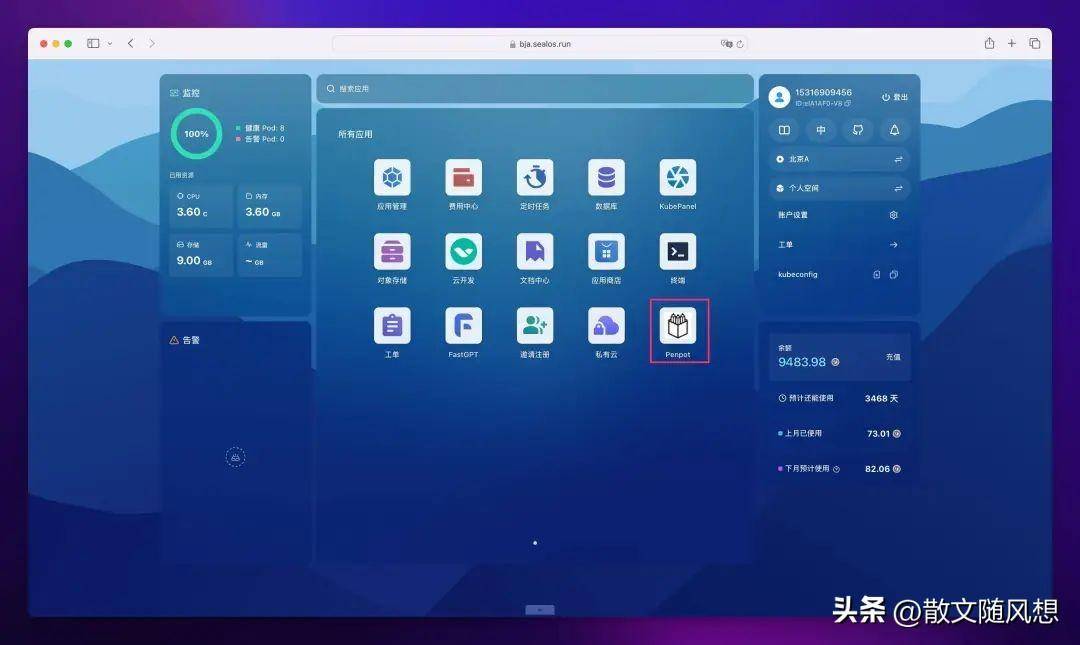The image size is (1080, 645).
Task: Click the 账户设置 label
Action: 793,215
